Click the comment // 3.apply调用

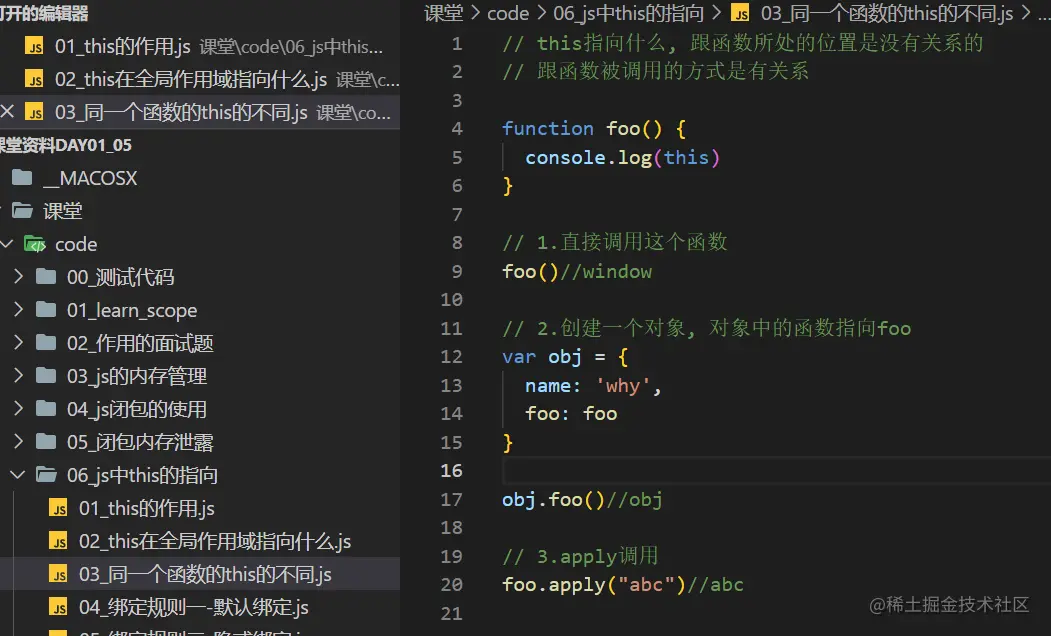(x=580, y=556)
